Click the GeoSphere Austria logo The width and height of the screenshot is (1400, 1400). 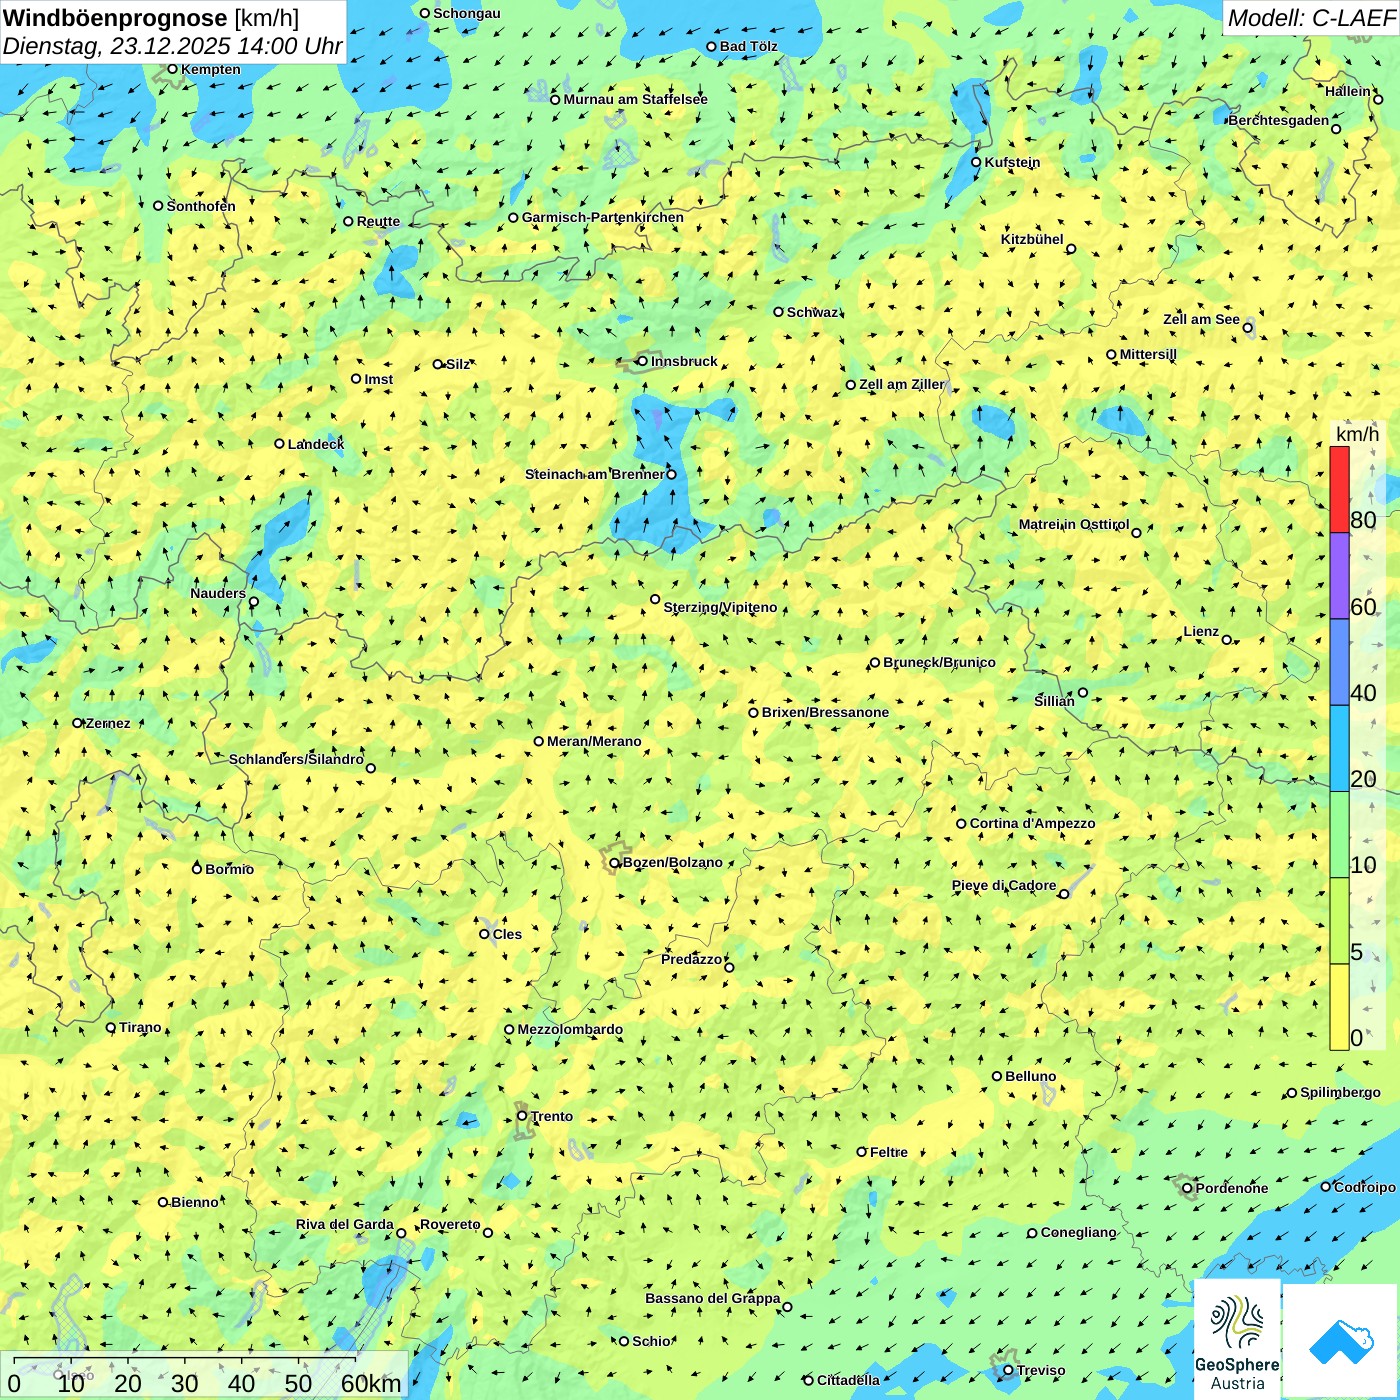[1237, 1339]
